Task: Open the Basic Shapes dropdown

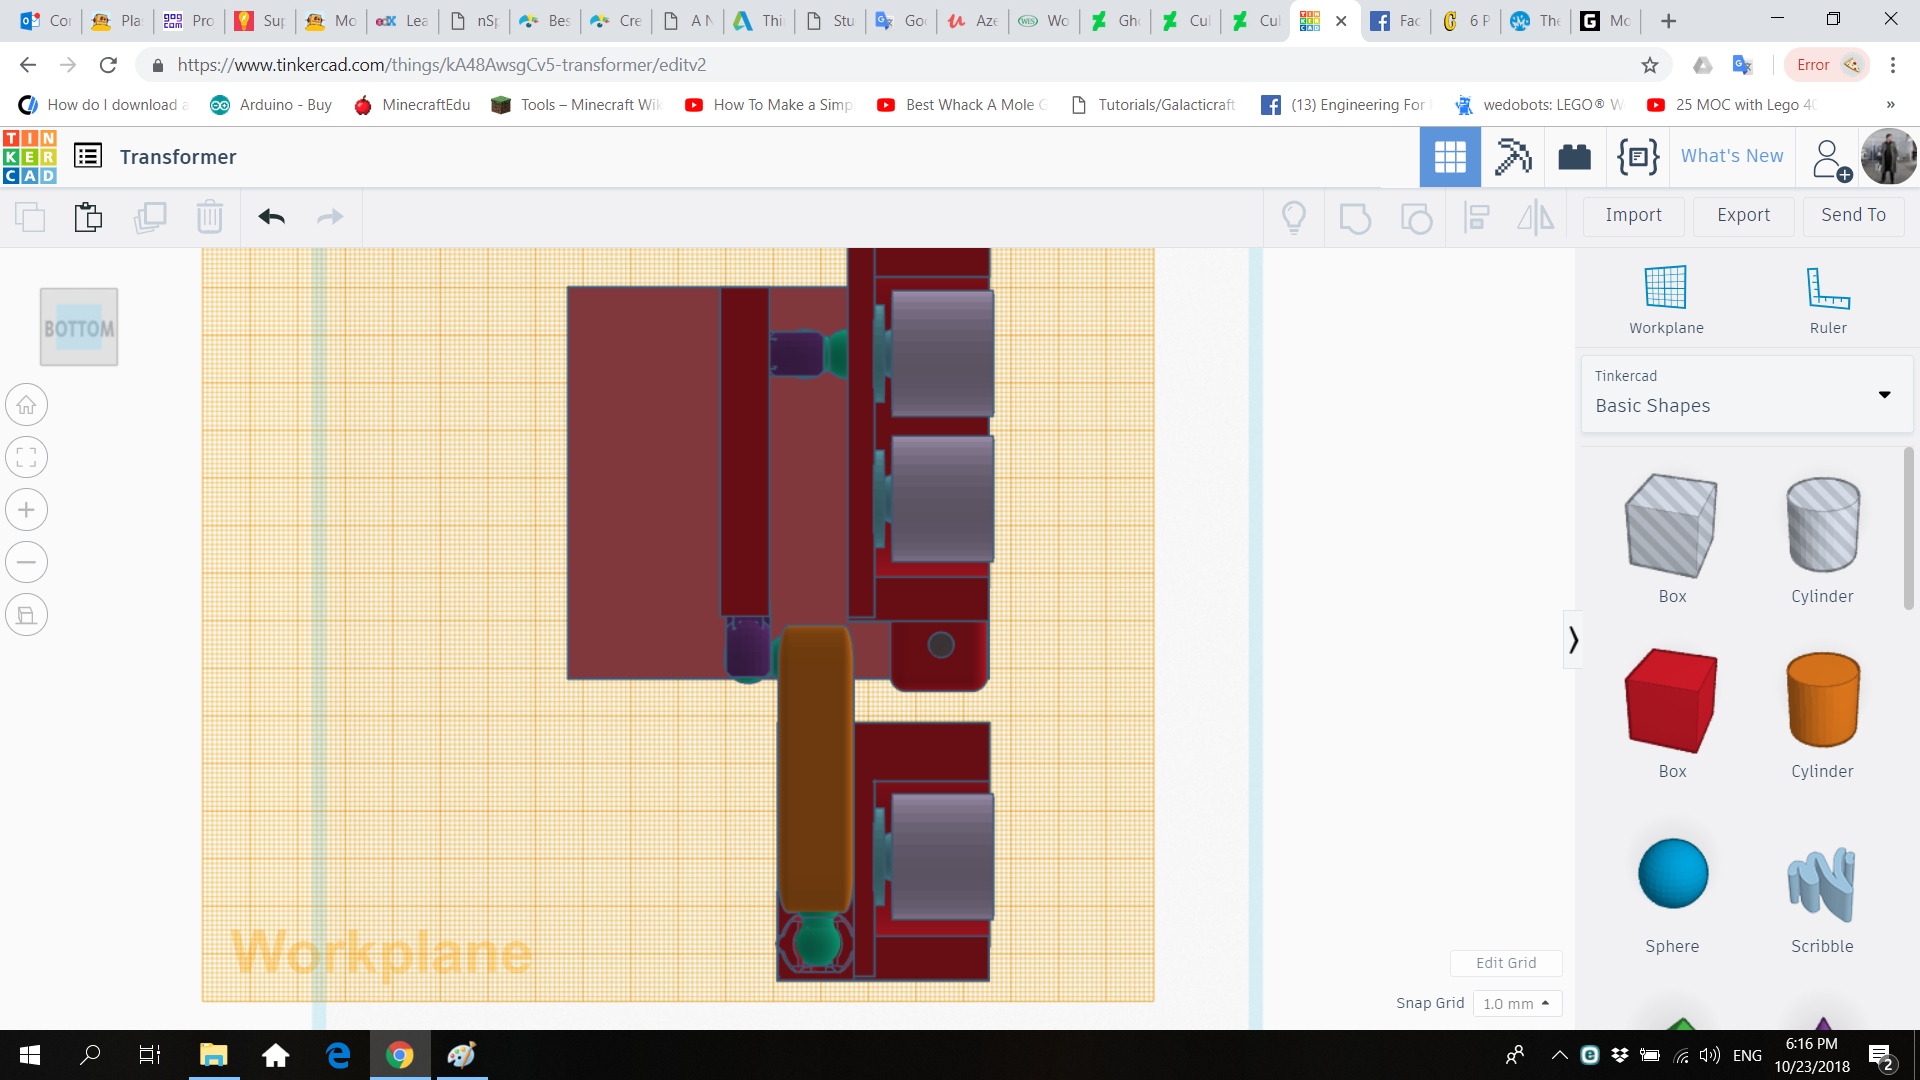Action: (x=1884, y=395)
